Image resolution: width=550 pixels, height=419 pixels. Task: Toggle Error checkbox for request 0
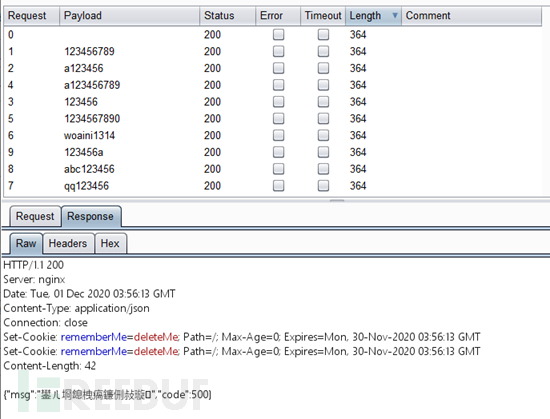[x=279, y=34]
